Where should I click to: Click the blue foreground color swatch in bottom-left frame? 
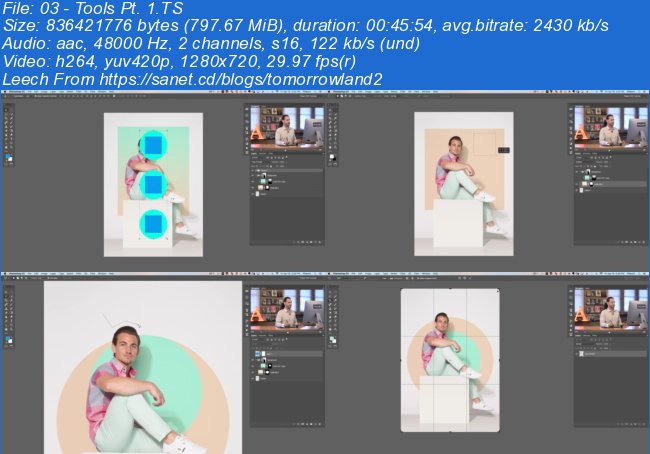point(7,339)
